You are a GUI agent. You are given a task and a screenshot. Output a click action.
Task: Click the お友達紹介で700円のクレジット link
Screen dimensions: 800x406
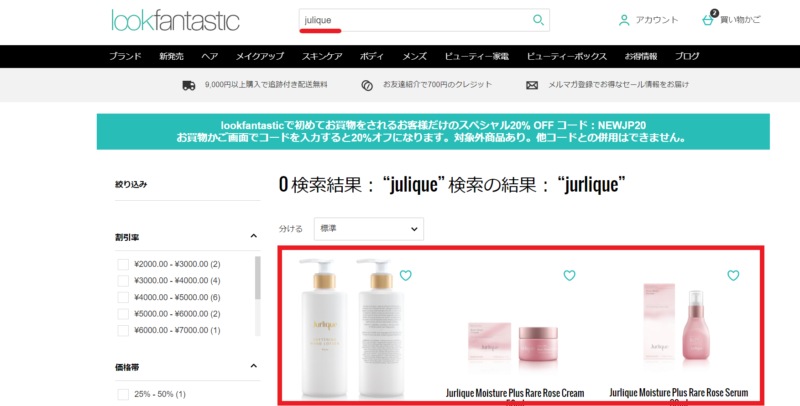[437, 85]
